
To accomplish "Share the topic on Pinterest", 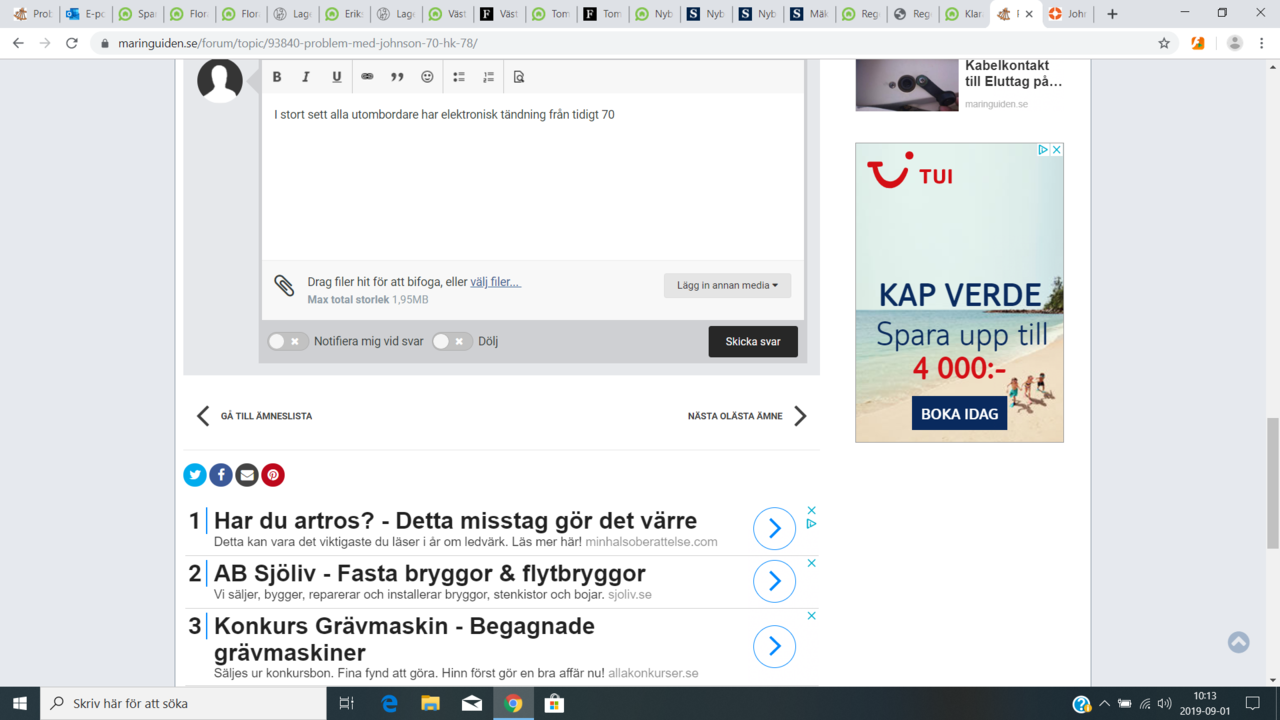I will click(273, 475).
